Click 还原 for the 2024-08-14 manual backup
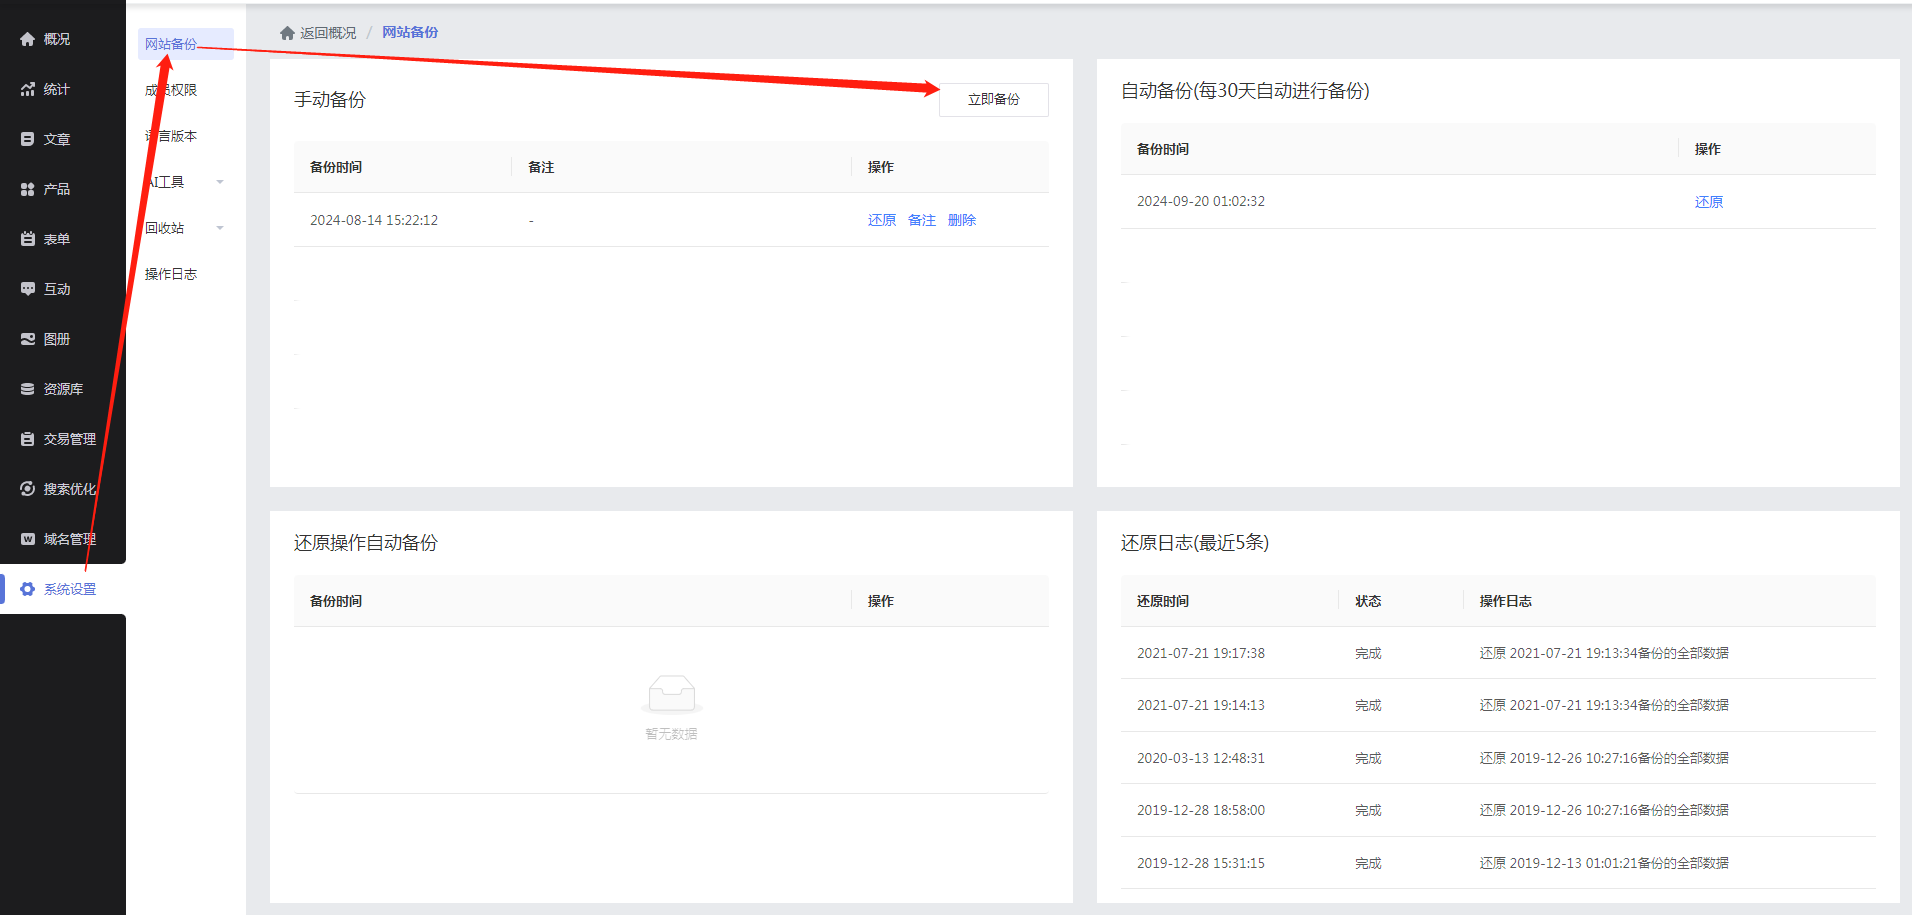1912x915 pixels. [x=881, y=220]
